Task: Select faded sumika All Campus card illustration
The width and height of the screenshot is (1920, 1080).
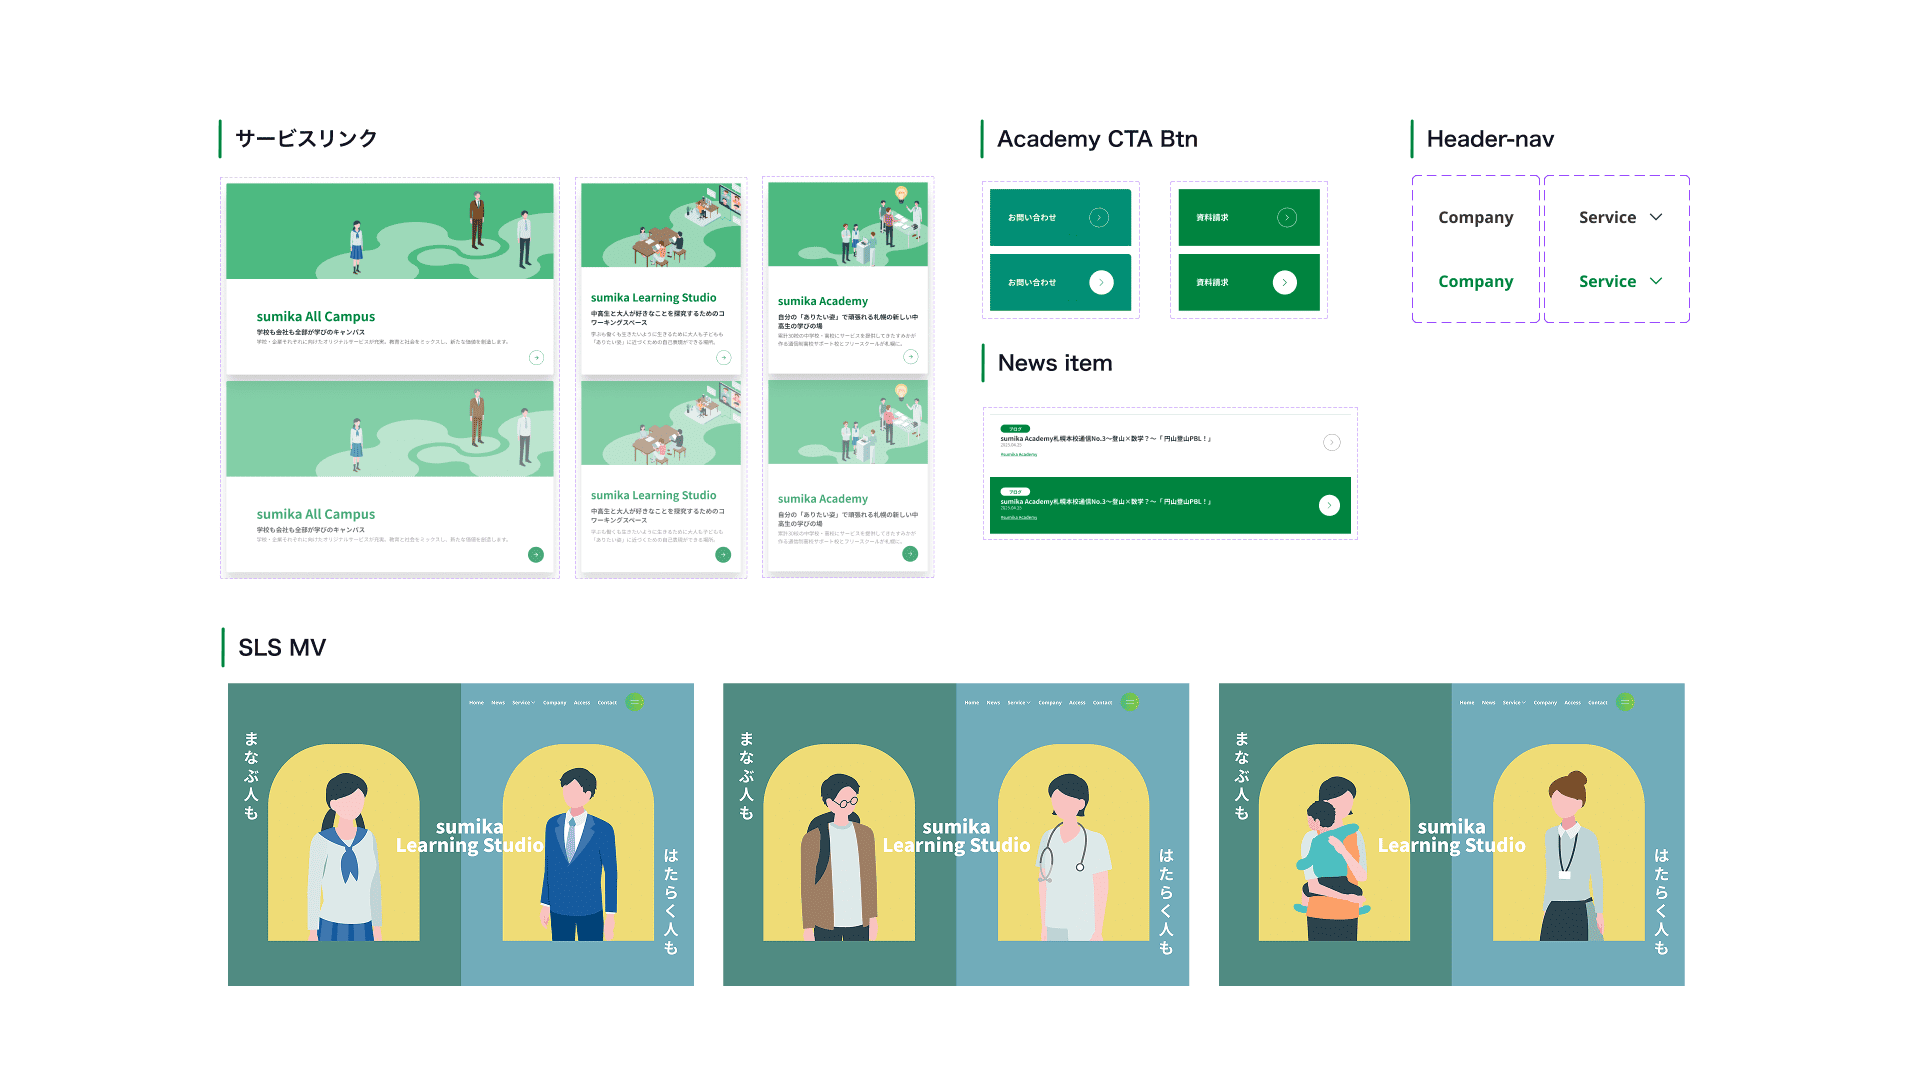Action: click(390, 429)
